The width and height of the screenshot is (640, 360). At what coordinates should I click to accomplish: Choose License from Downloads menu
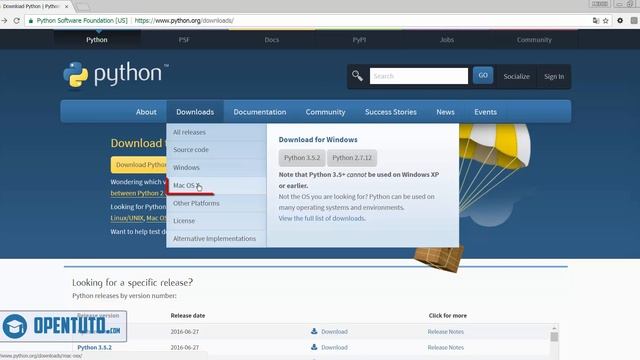pyautogui.click(x=216, y=221)
